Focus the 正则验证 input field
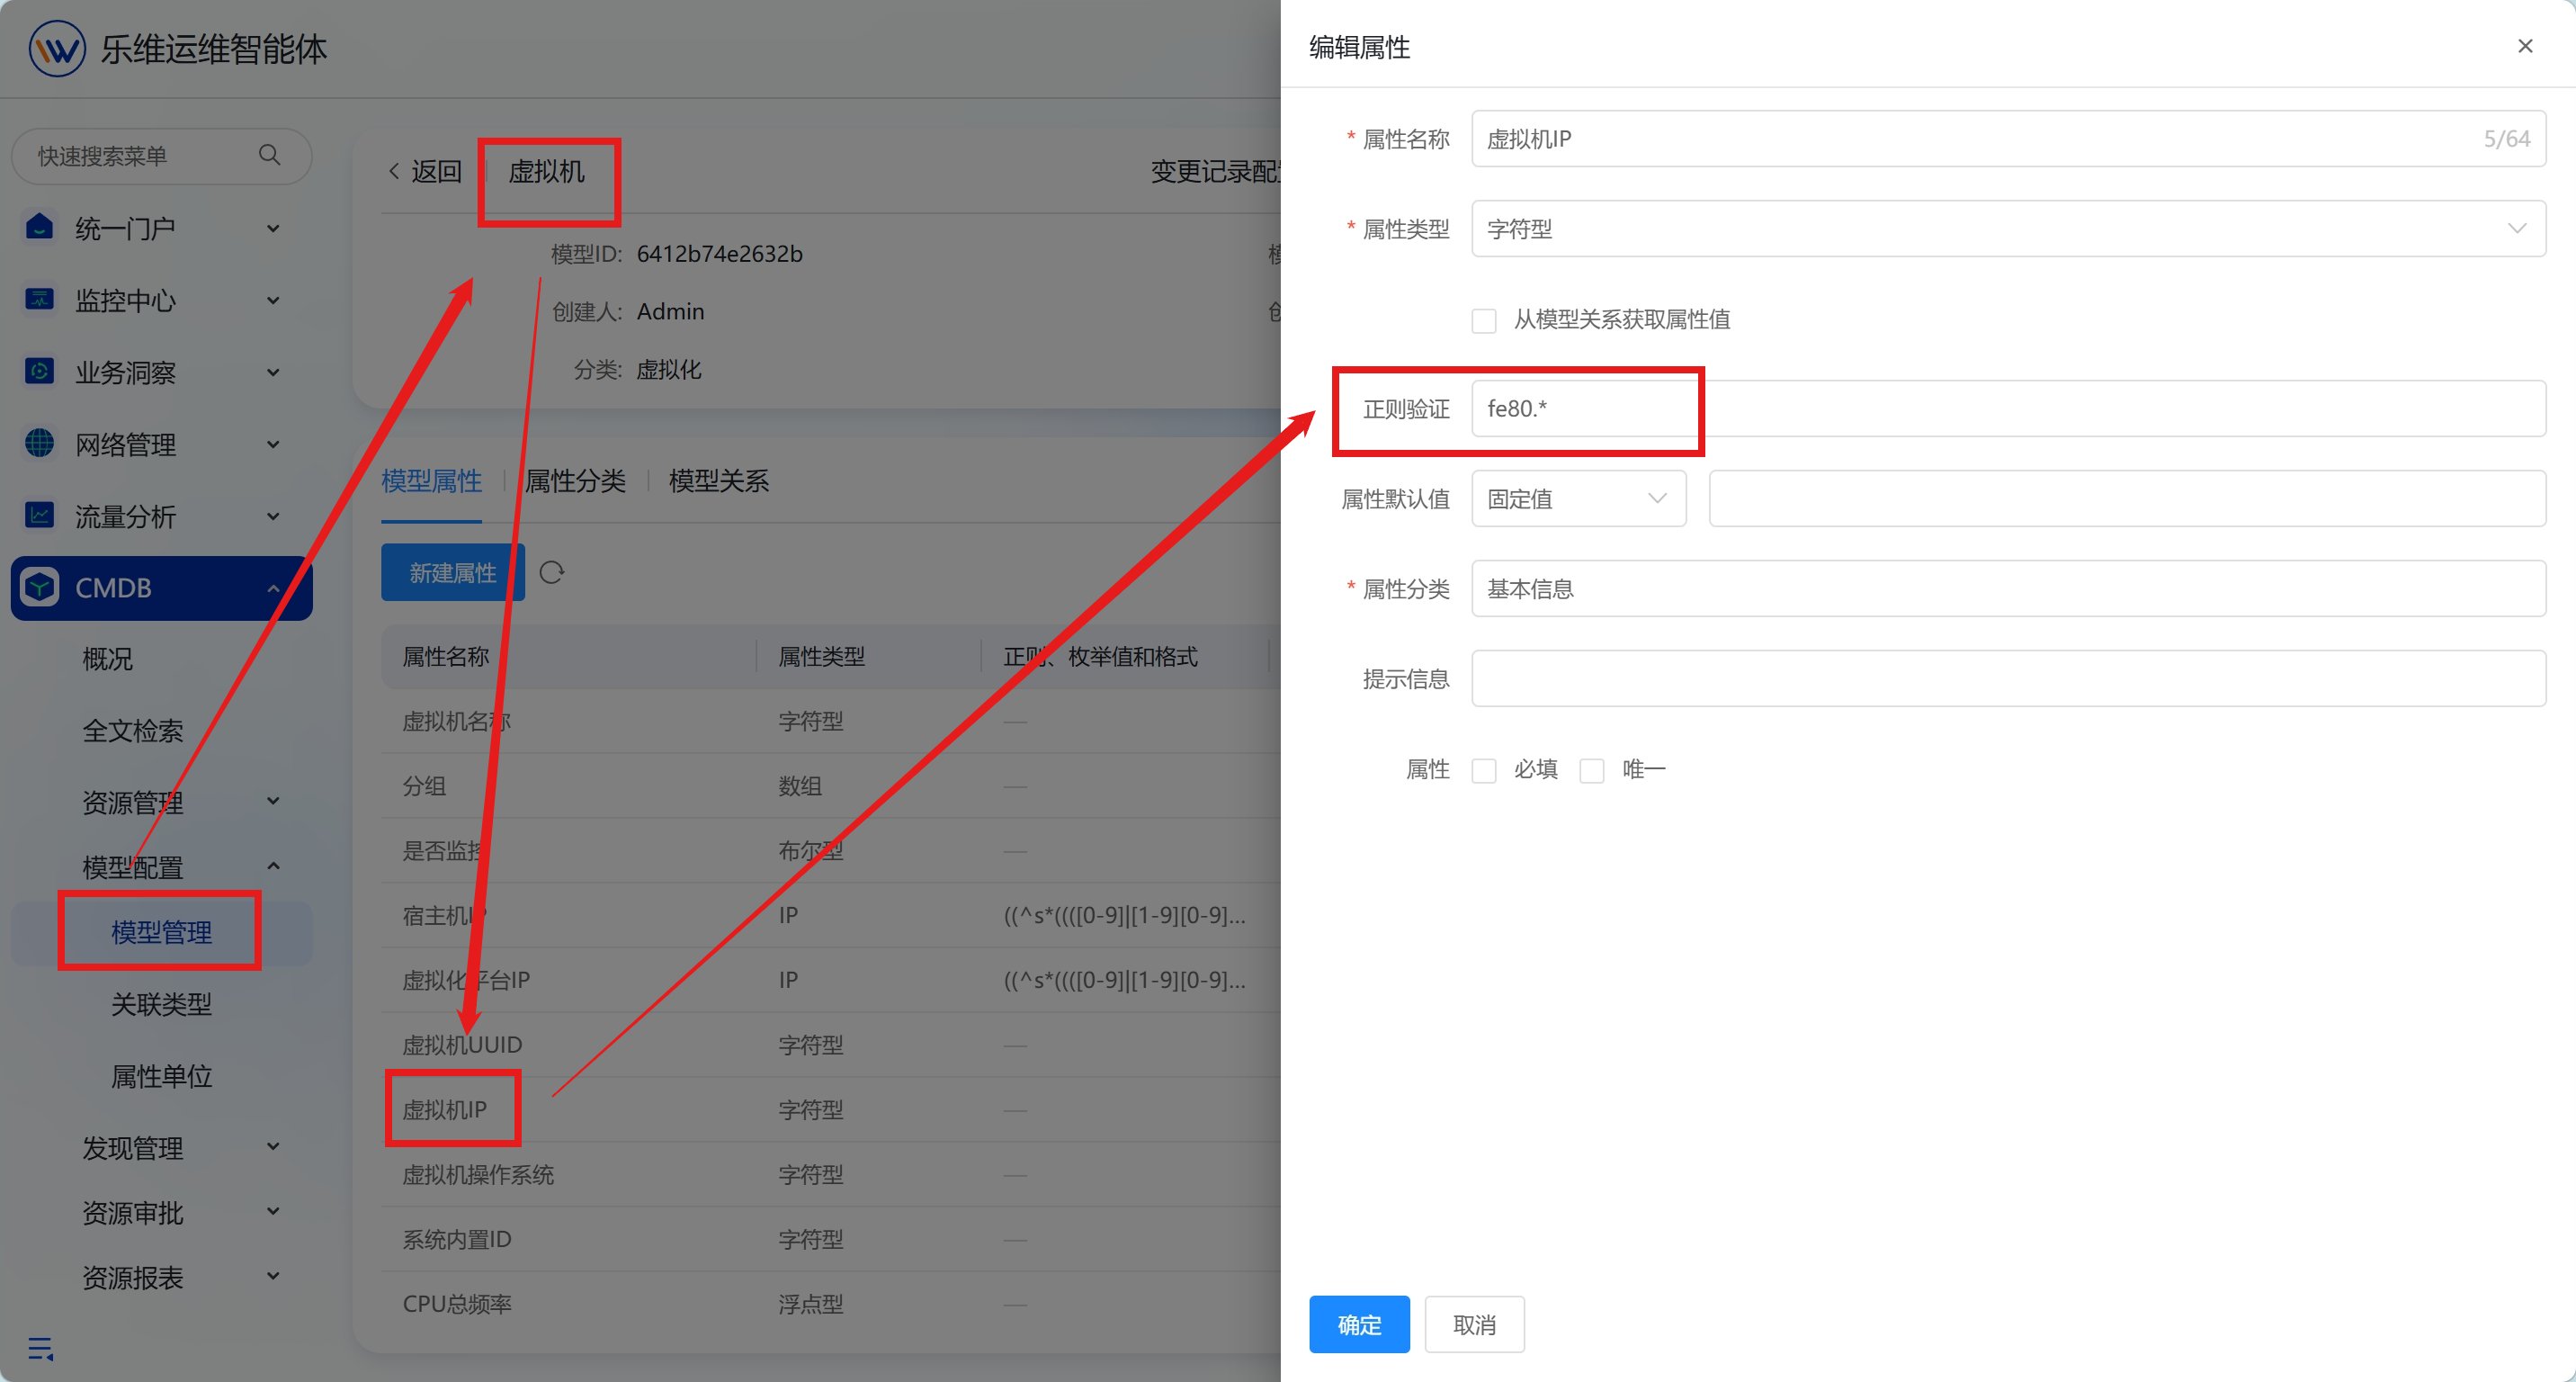Viewport: 2576px width, 1382px height. coord(2008,409)
